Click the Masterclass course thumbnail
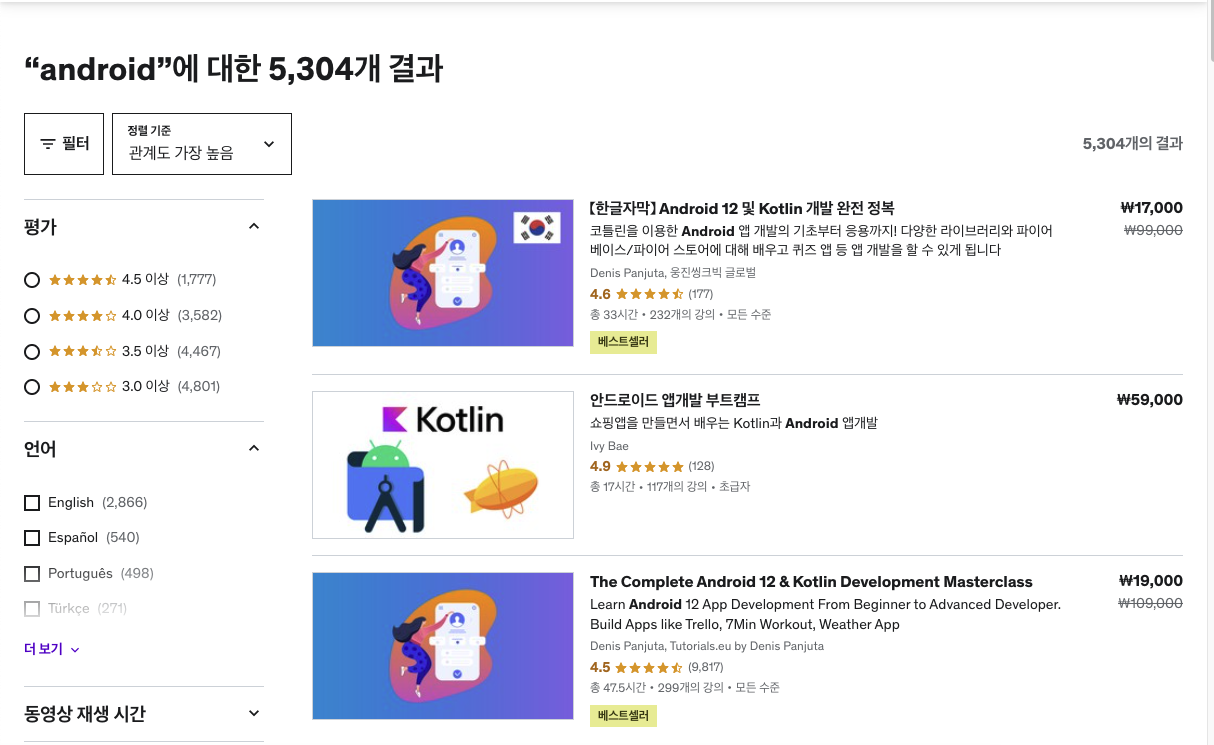The image size is (1214, 745). (x=443, y=645)
